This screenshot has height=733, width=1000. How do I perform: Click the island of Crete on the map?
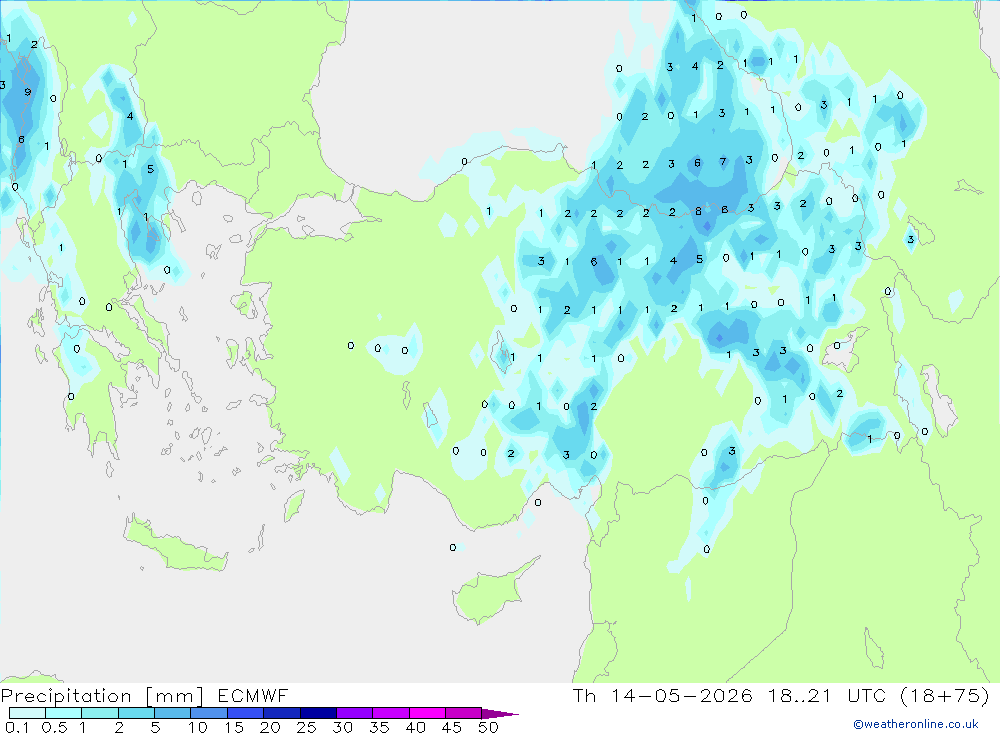[175, 544]
